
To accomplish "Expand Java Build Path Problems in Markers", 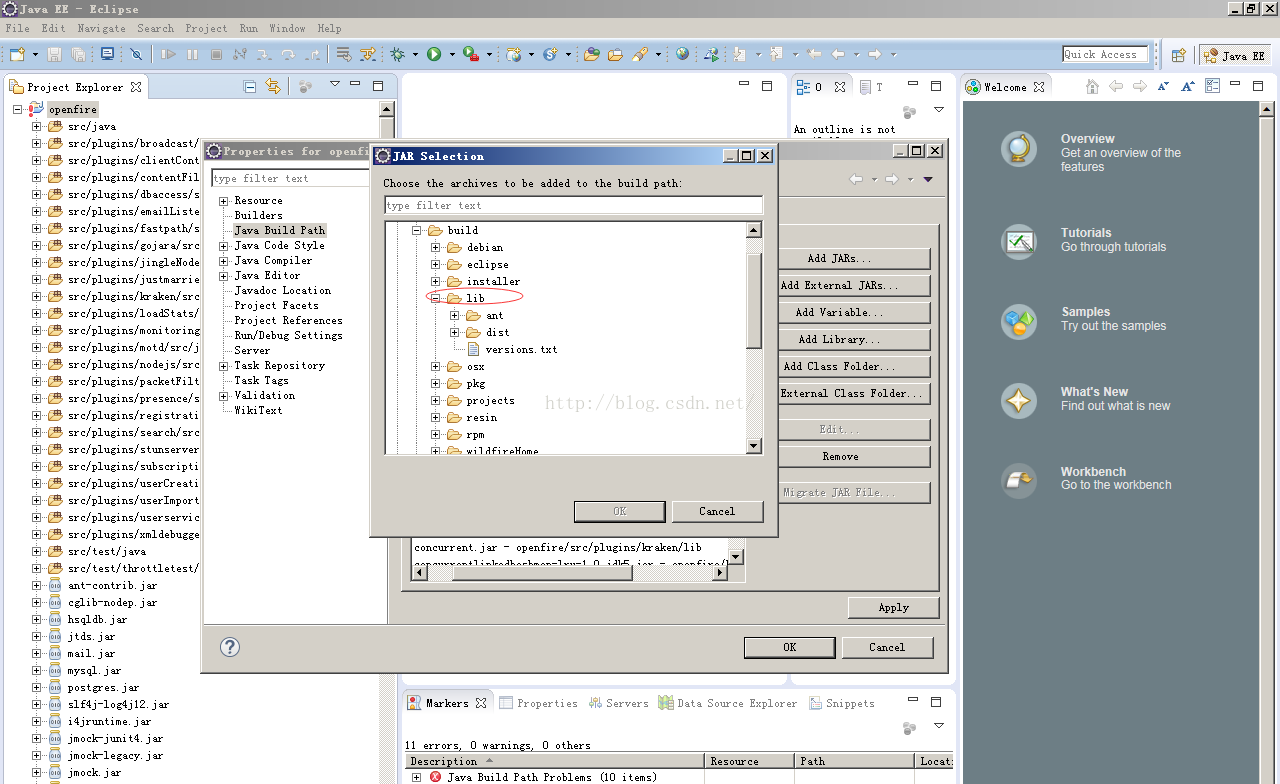I will [417, 777].
